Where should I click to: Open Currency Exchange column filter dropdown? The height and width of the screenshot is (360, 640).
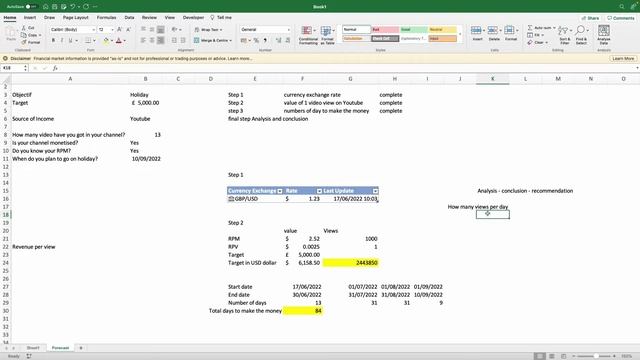(280, 191)
